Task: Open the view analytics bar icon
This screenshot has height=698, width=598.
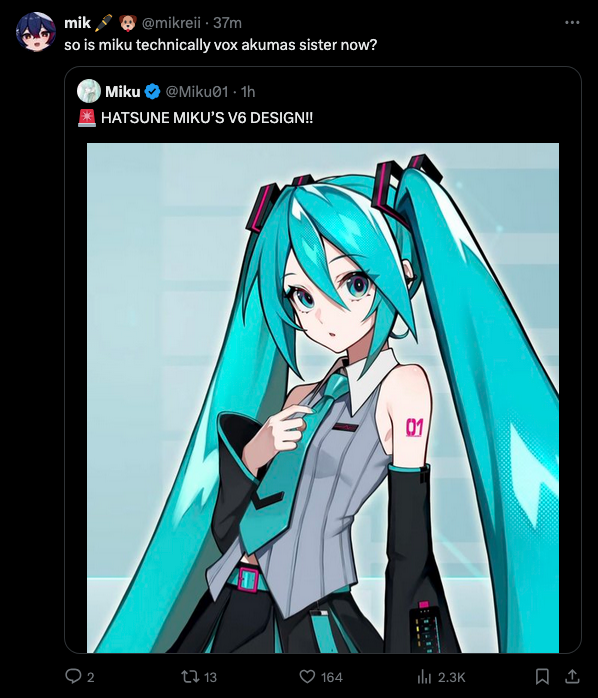Action: 424,677
